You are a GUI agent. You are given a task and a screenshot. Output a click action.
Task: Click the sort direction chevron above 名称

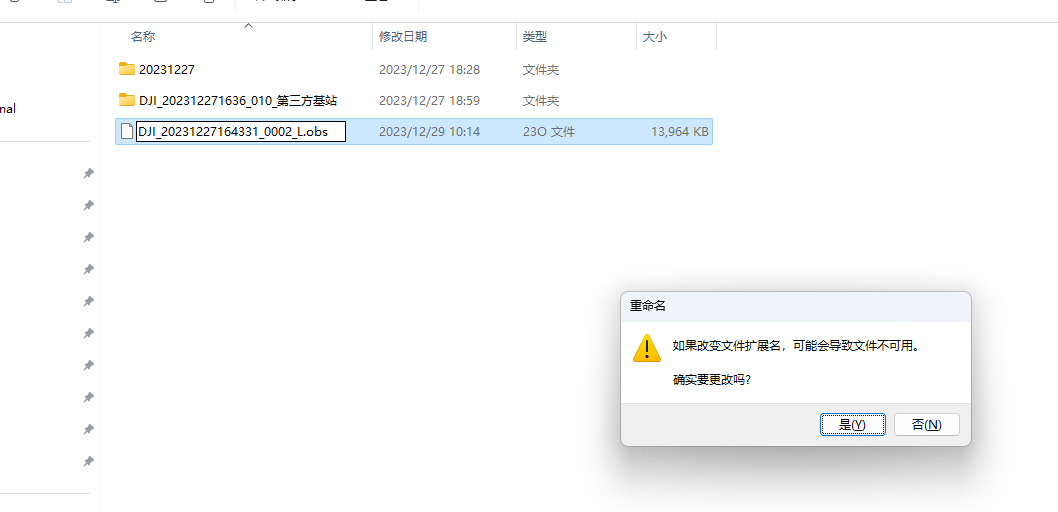click(248, 26)
